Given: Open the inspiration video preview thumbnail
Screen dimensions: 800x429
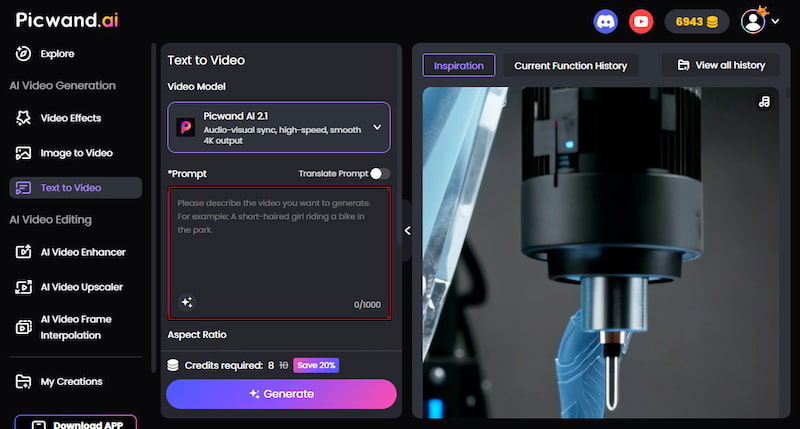Looking at the screenshot, I should click(600, 250).
